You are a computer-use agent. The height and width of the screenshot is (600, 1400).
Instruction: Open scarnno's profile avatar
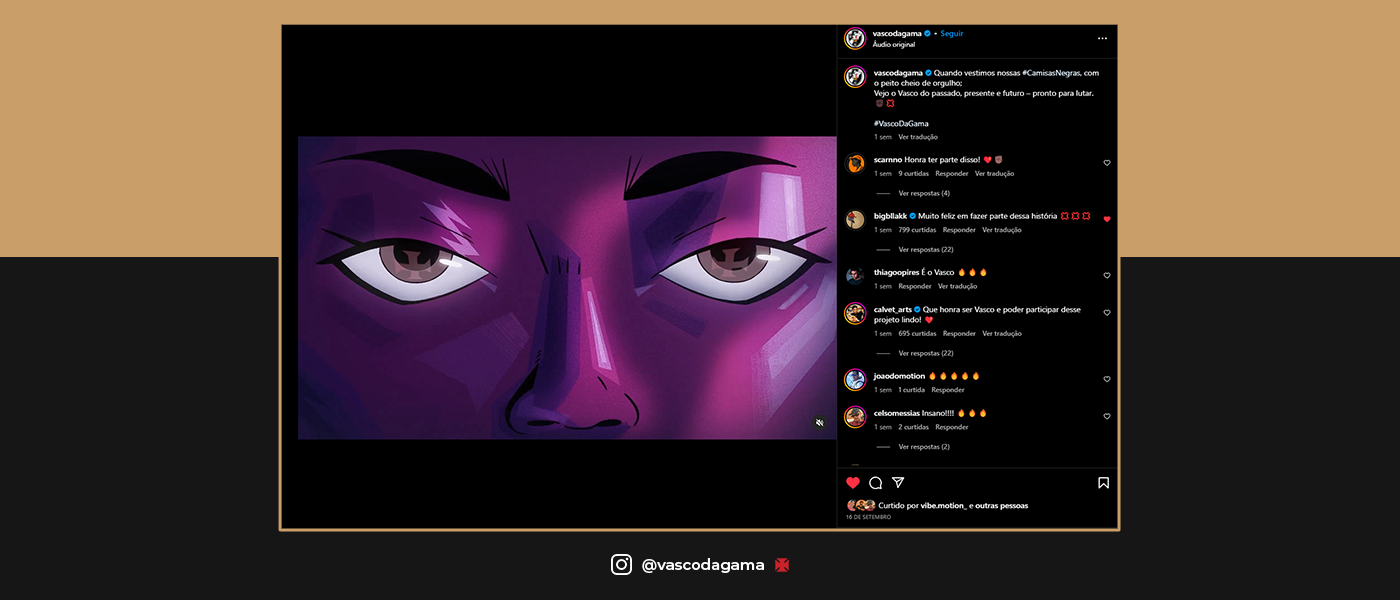pos(855,164)
